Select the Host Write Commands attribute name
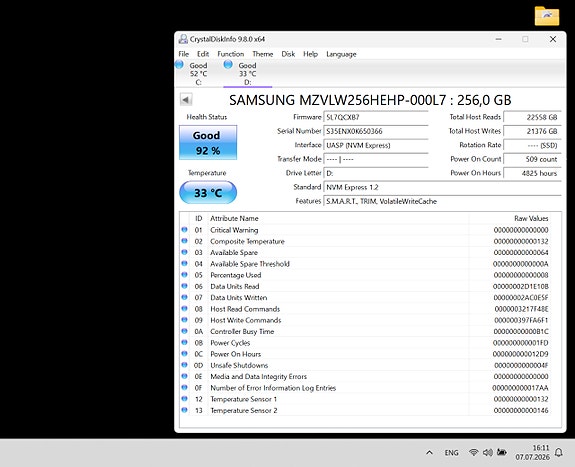575x467 pixels. pos(245,320)
